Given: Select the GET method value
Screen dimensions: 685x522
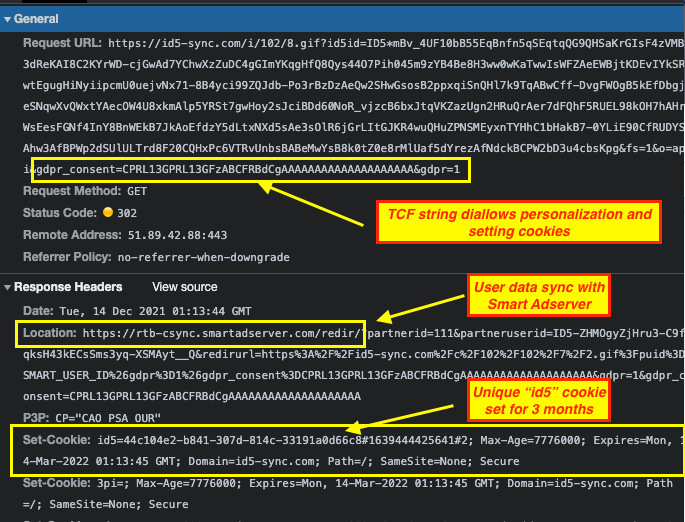Looking at the screenshot, I should (137, 191).
